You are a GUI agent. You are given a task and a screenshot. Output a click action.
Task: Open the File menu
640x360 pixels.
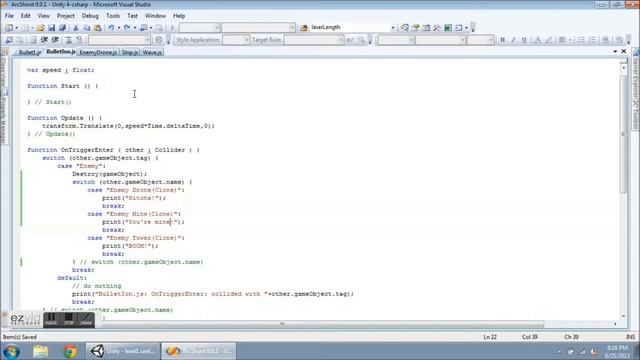9,16
